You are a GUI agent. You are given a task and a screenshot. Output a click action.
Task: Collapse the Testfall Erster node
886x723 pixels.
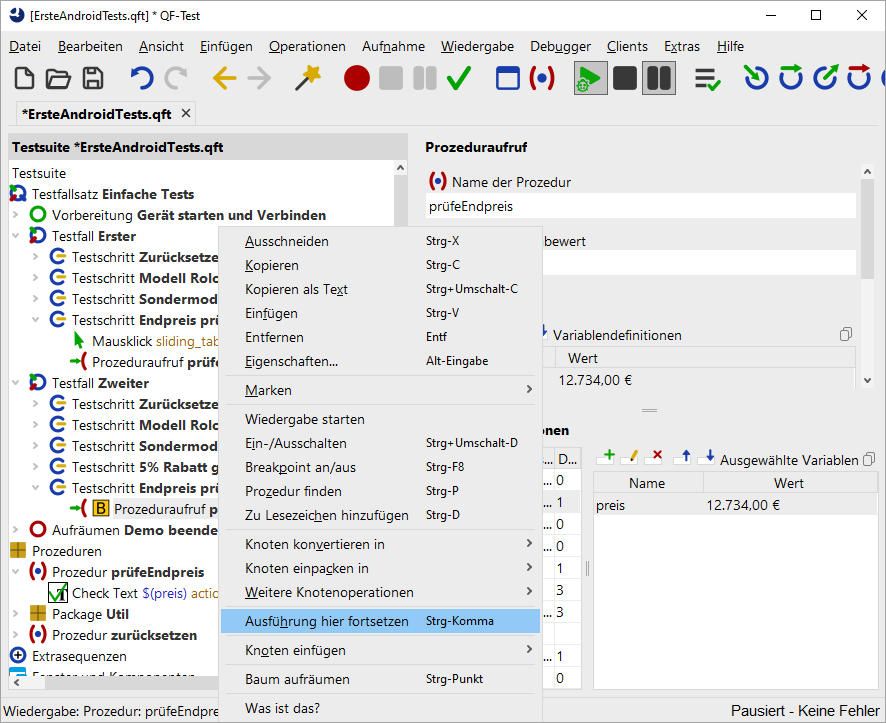16,236
